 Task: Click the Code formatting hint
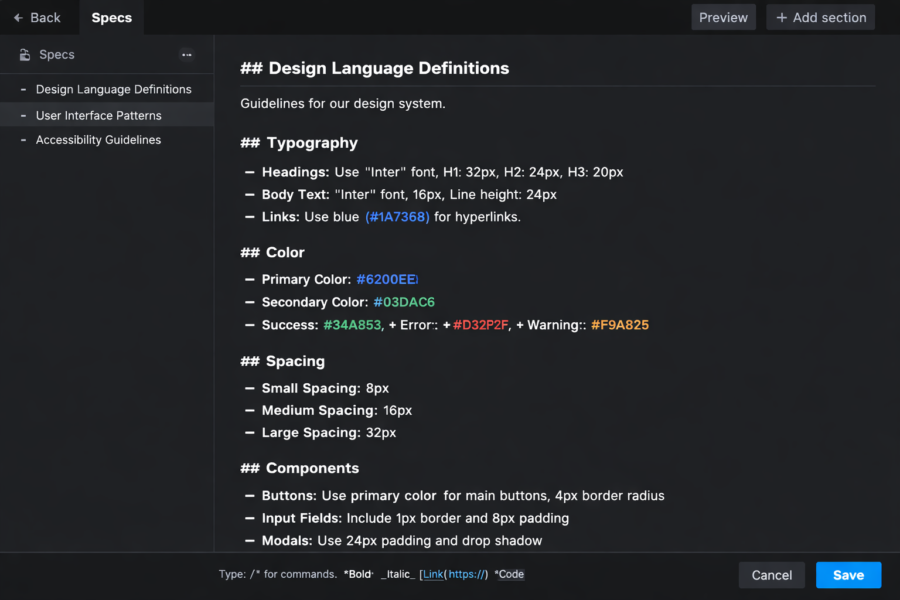510,574
